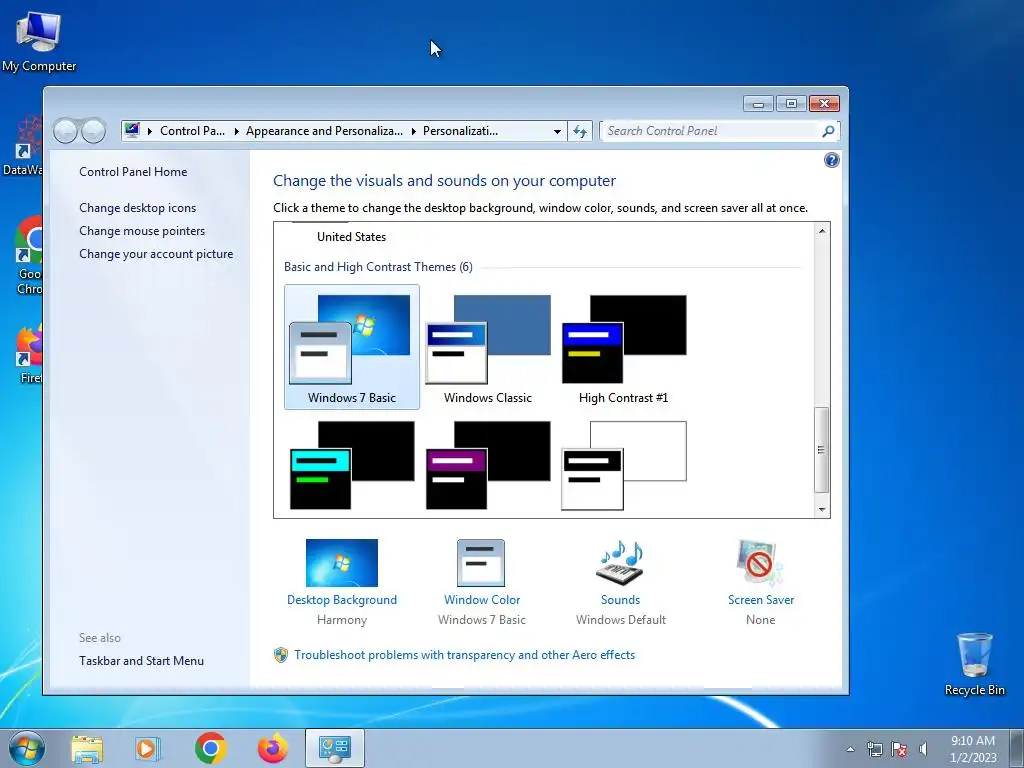The height and width of the screenshot is (768, 1024).
Task: Launch Firefox from the taskbar
Action: [x=273, y=748]
